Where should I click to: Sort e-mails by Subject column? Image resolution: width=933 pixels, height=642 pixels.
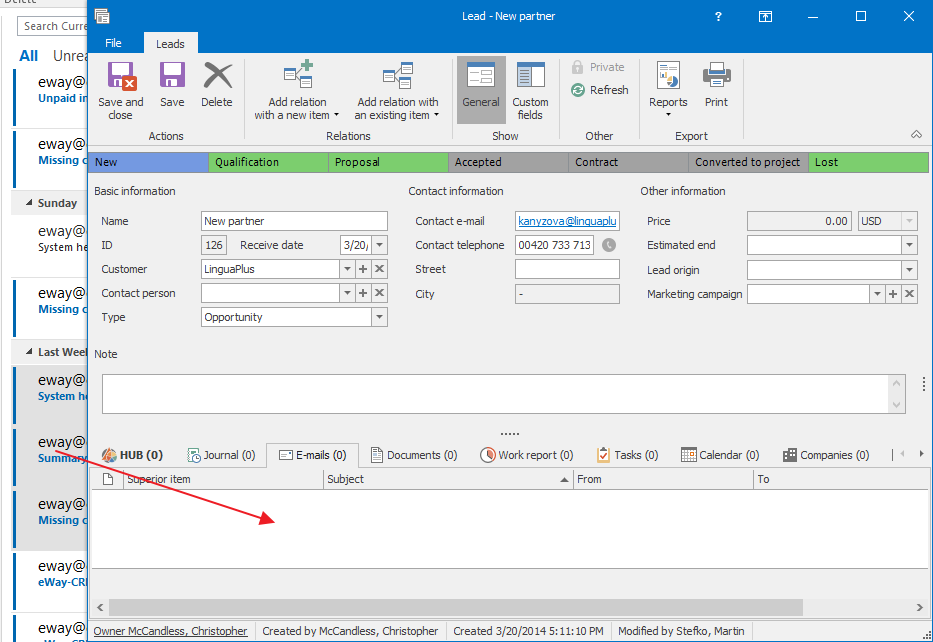click(x=448, y=479)
